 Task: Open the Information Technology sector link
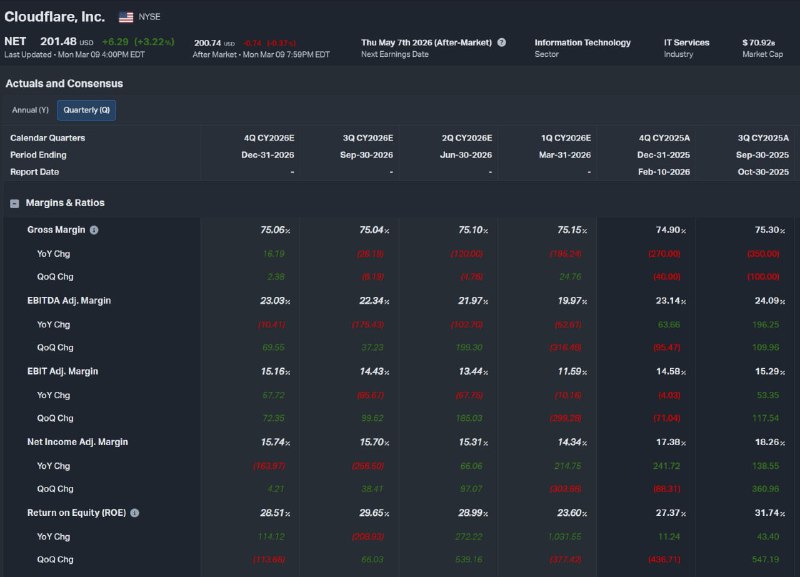[582, 43]
